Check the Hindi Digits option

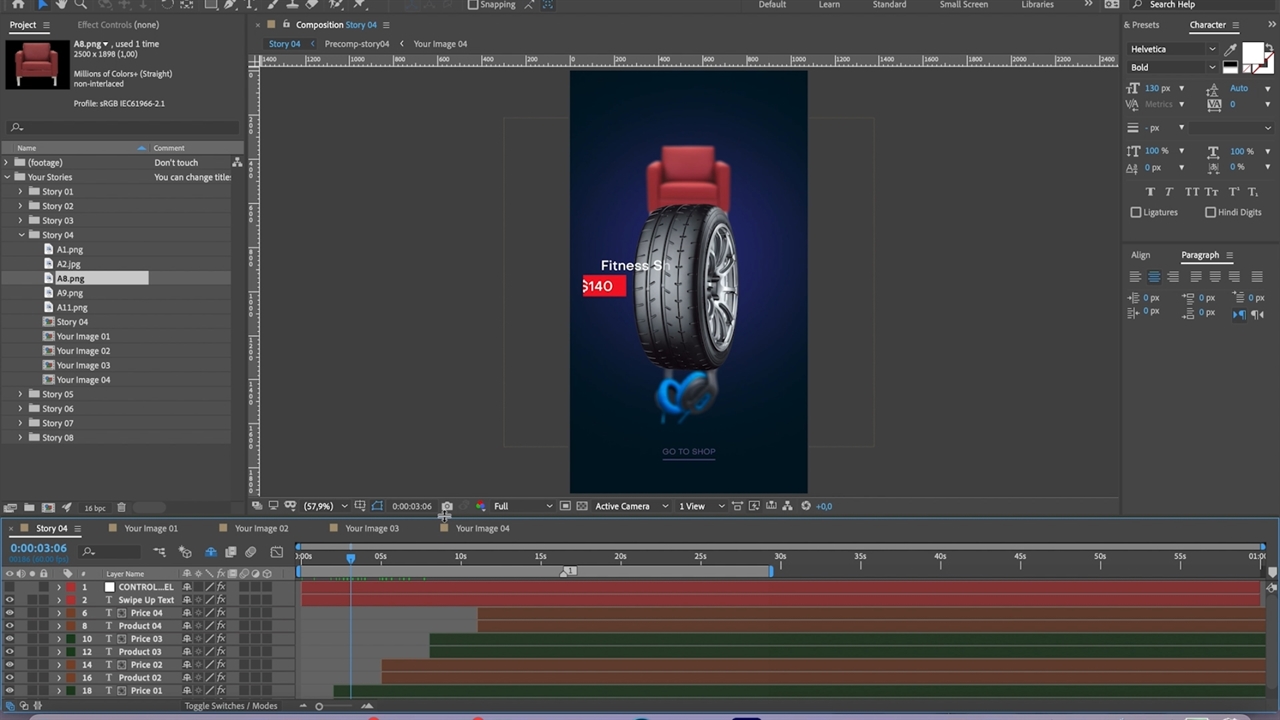pos(1210,212)
